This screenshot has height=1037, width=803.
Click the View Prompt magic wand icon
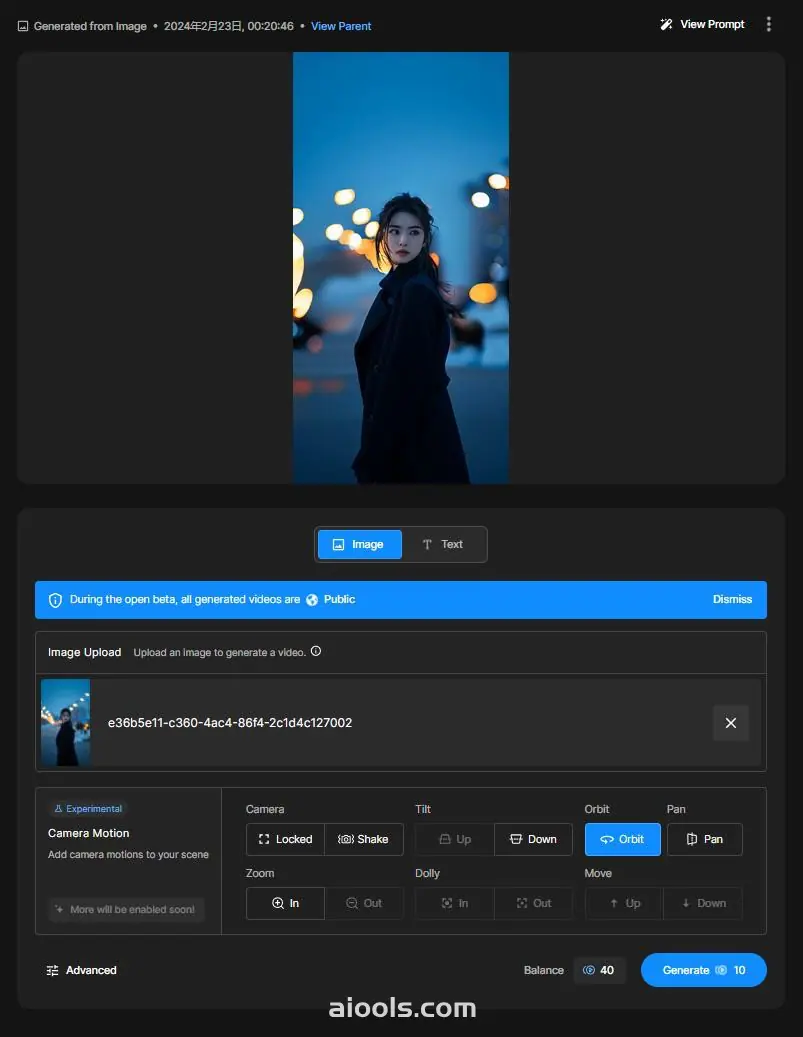point(666,25)
